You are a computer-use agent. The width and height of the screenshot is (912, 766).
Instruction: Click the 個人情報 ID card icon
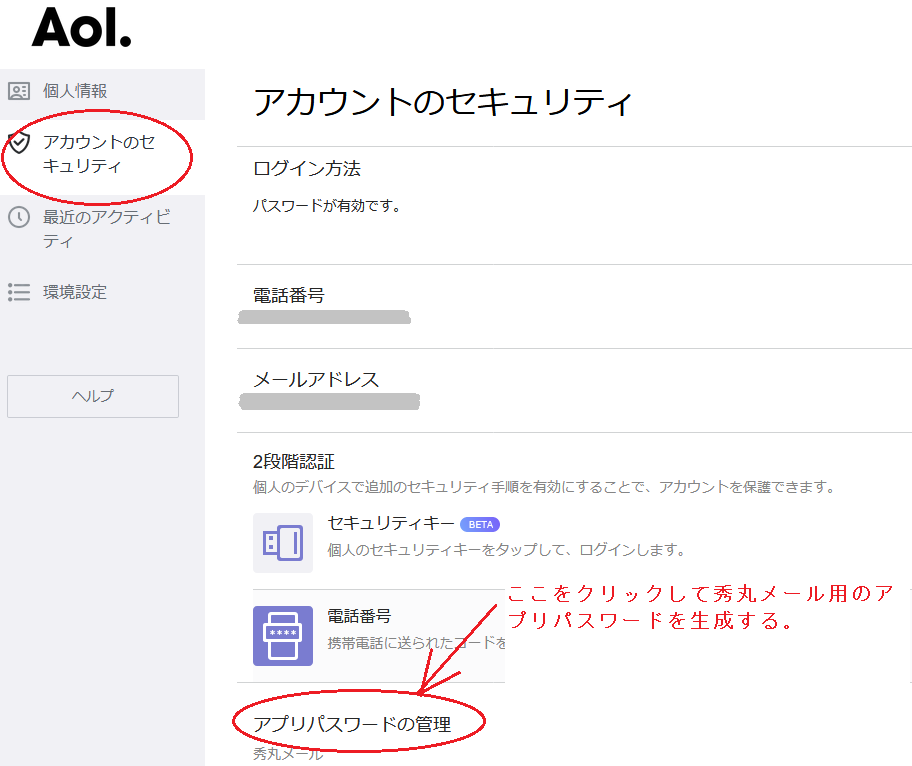coord(19,91)
